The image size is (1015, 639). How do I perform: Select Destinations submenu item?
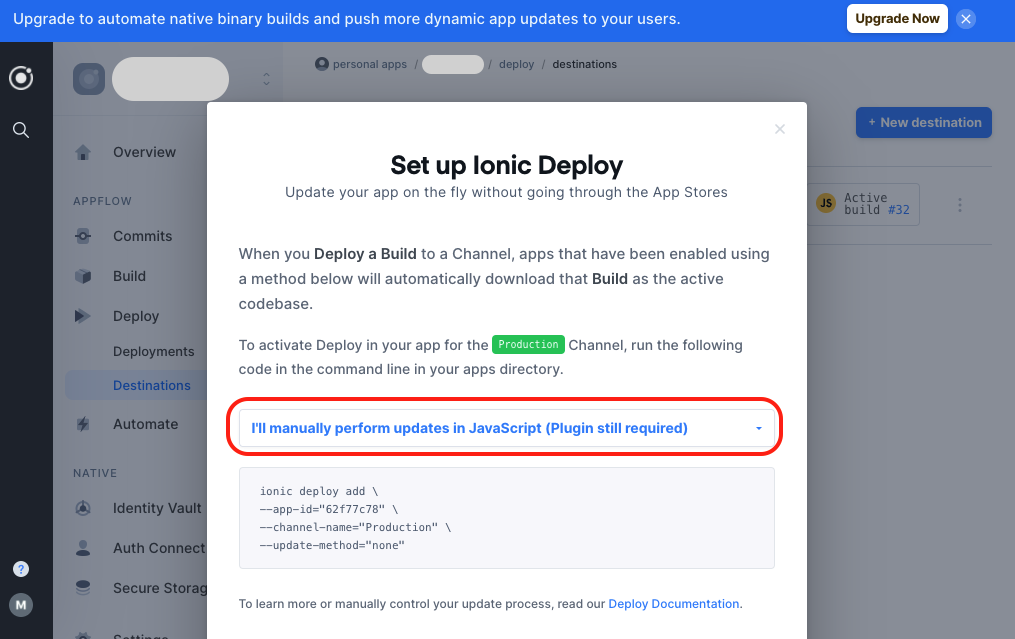[x=151, y=385]
